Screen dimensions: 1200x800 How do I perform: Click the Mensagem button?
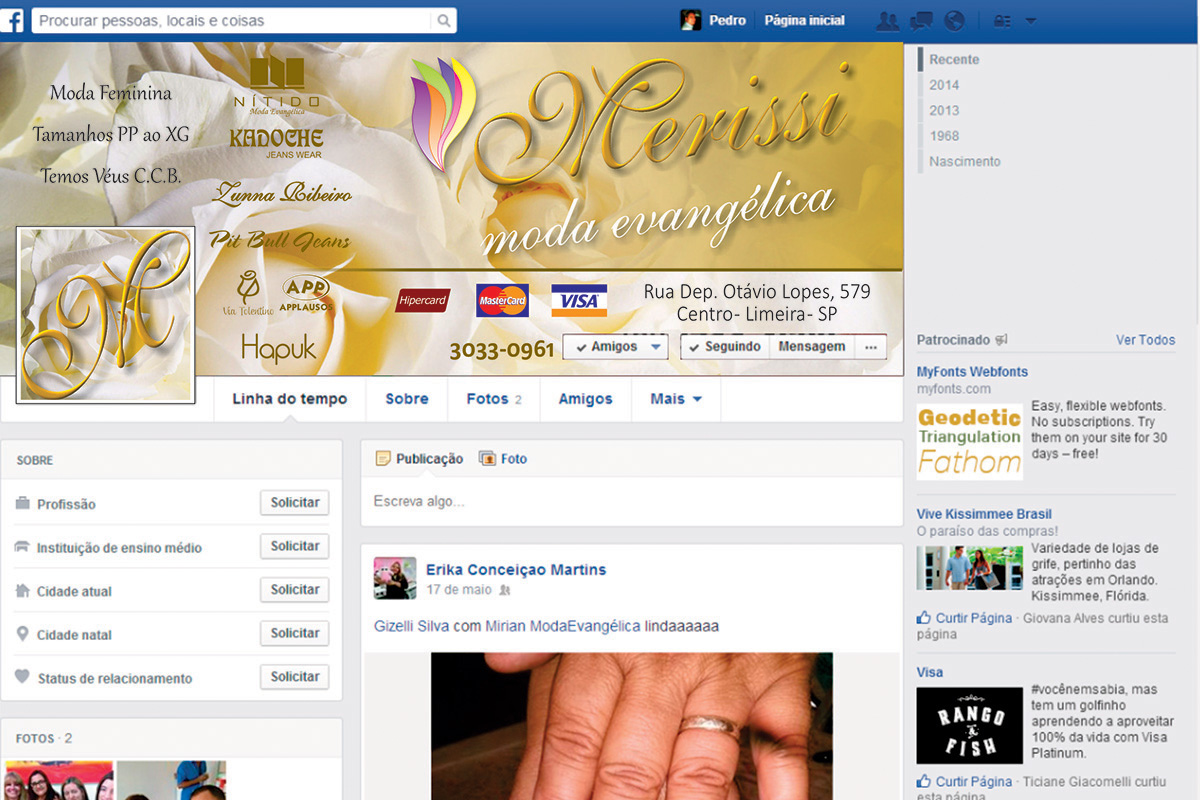[x=812, y=347]
